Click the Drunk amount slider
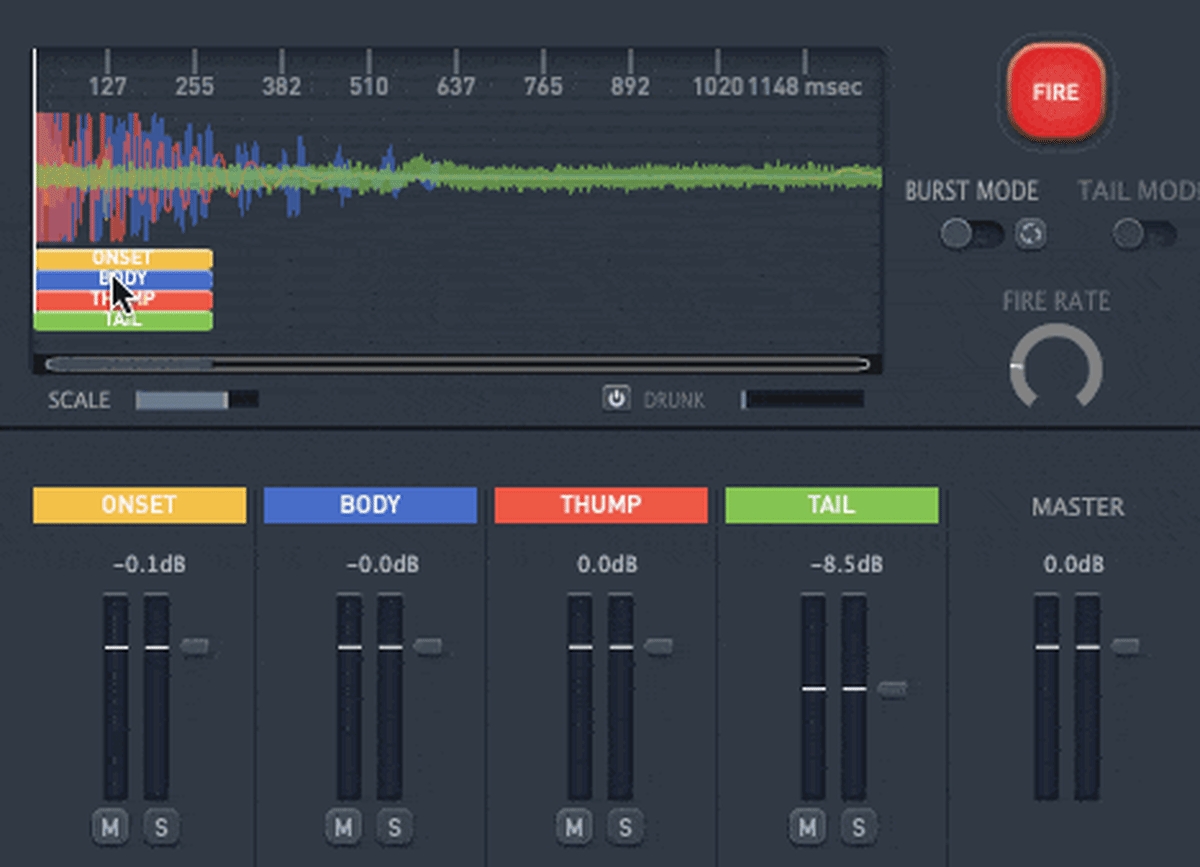The width and height of the screenshot is (1200, 867). point(802,400)
